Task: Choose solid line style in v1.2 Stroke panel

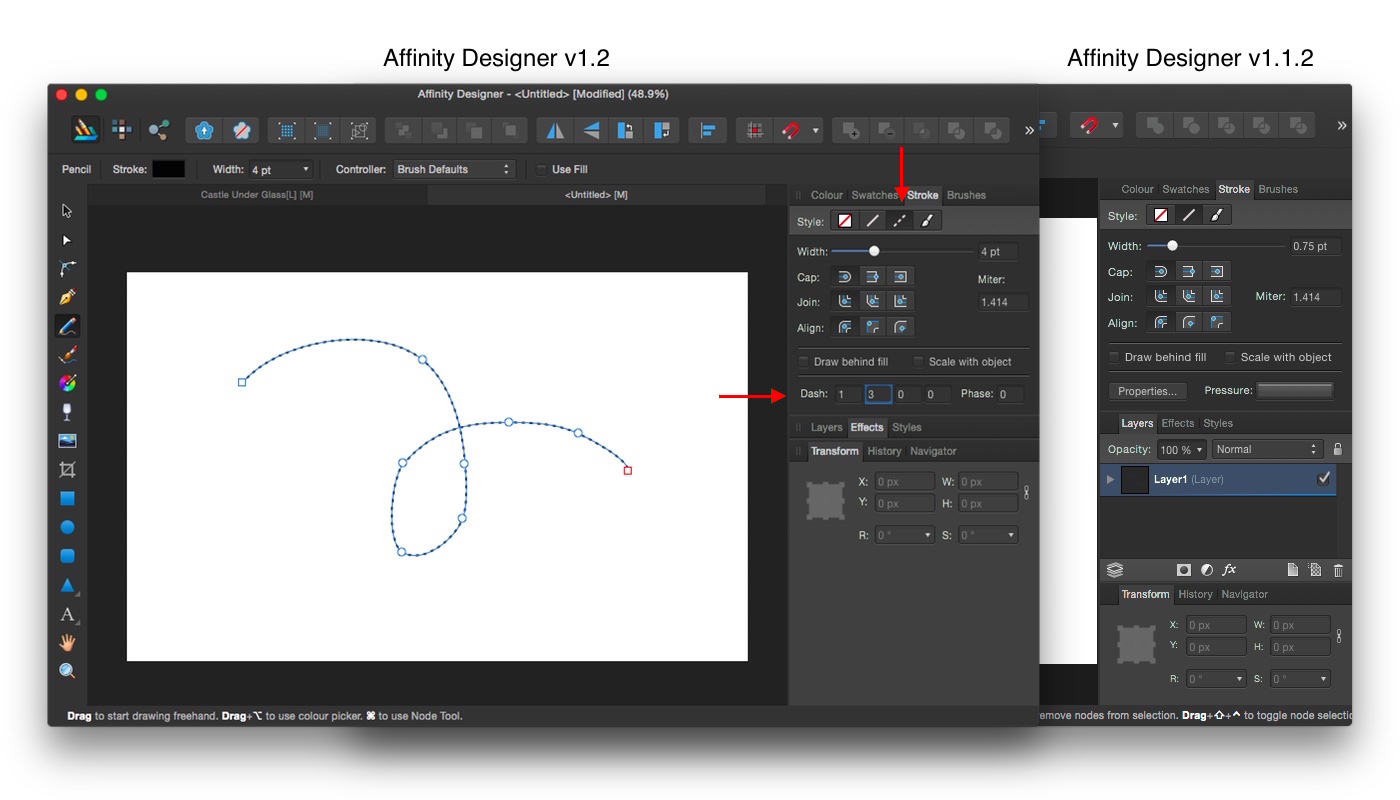Action: click(873, 221)
